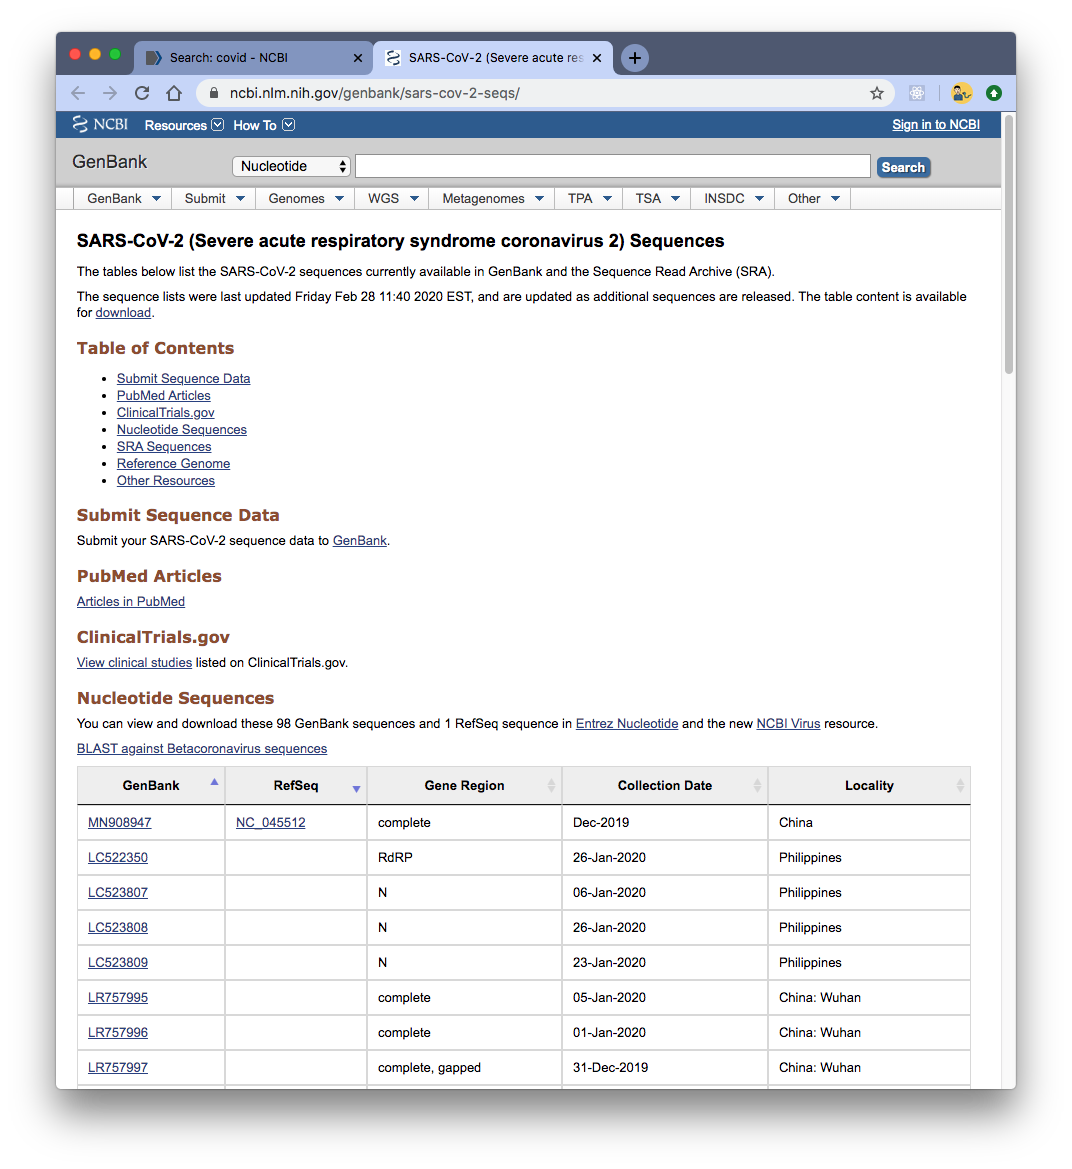This screenshot has height=1169, width=1072.
Task: Jump to PubMed Articles in contents
Action: pyautogui.click(x=163, y=396)
